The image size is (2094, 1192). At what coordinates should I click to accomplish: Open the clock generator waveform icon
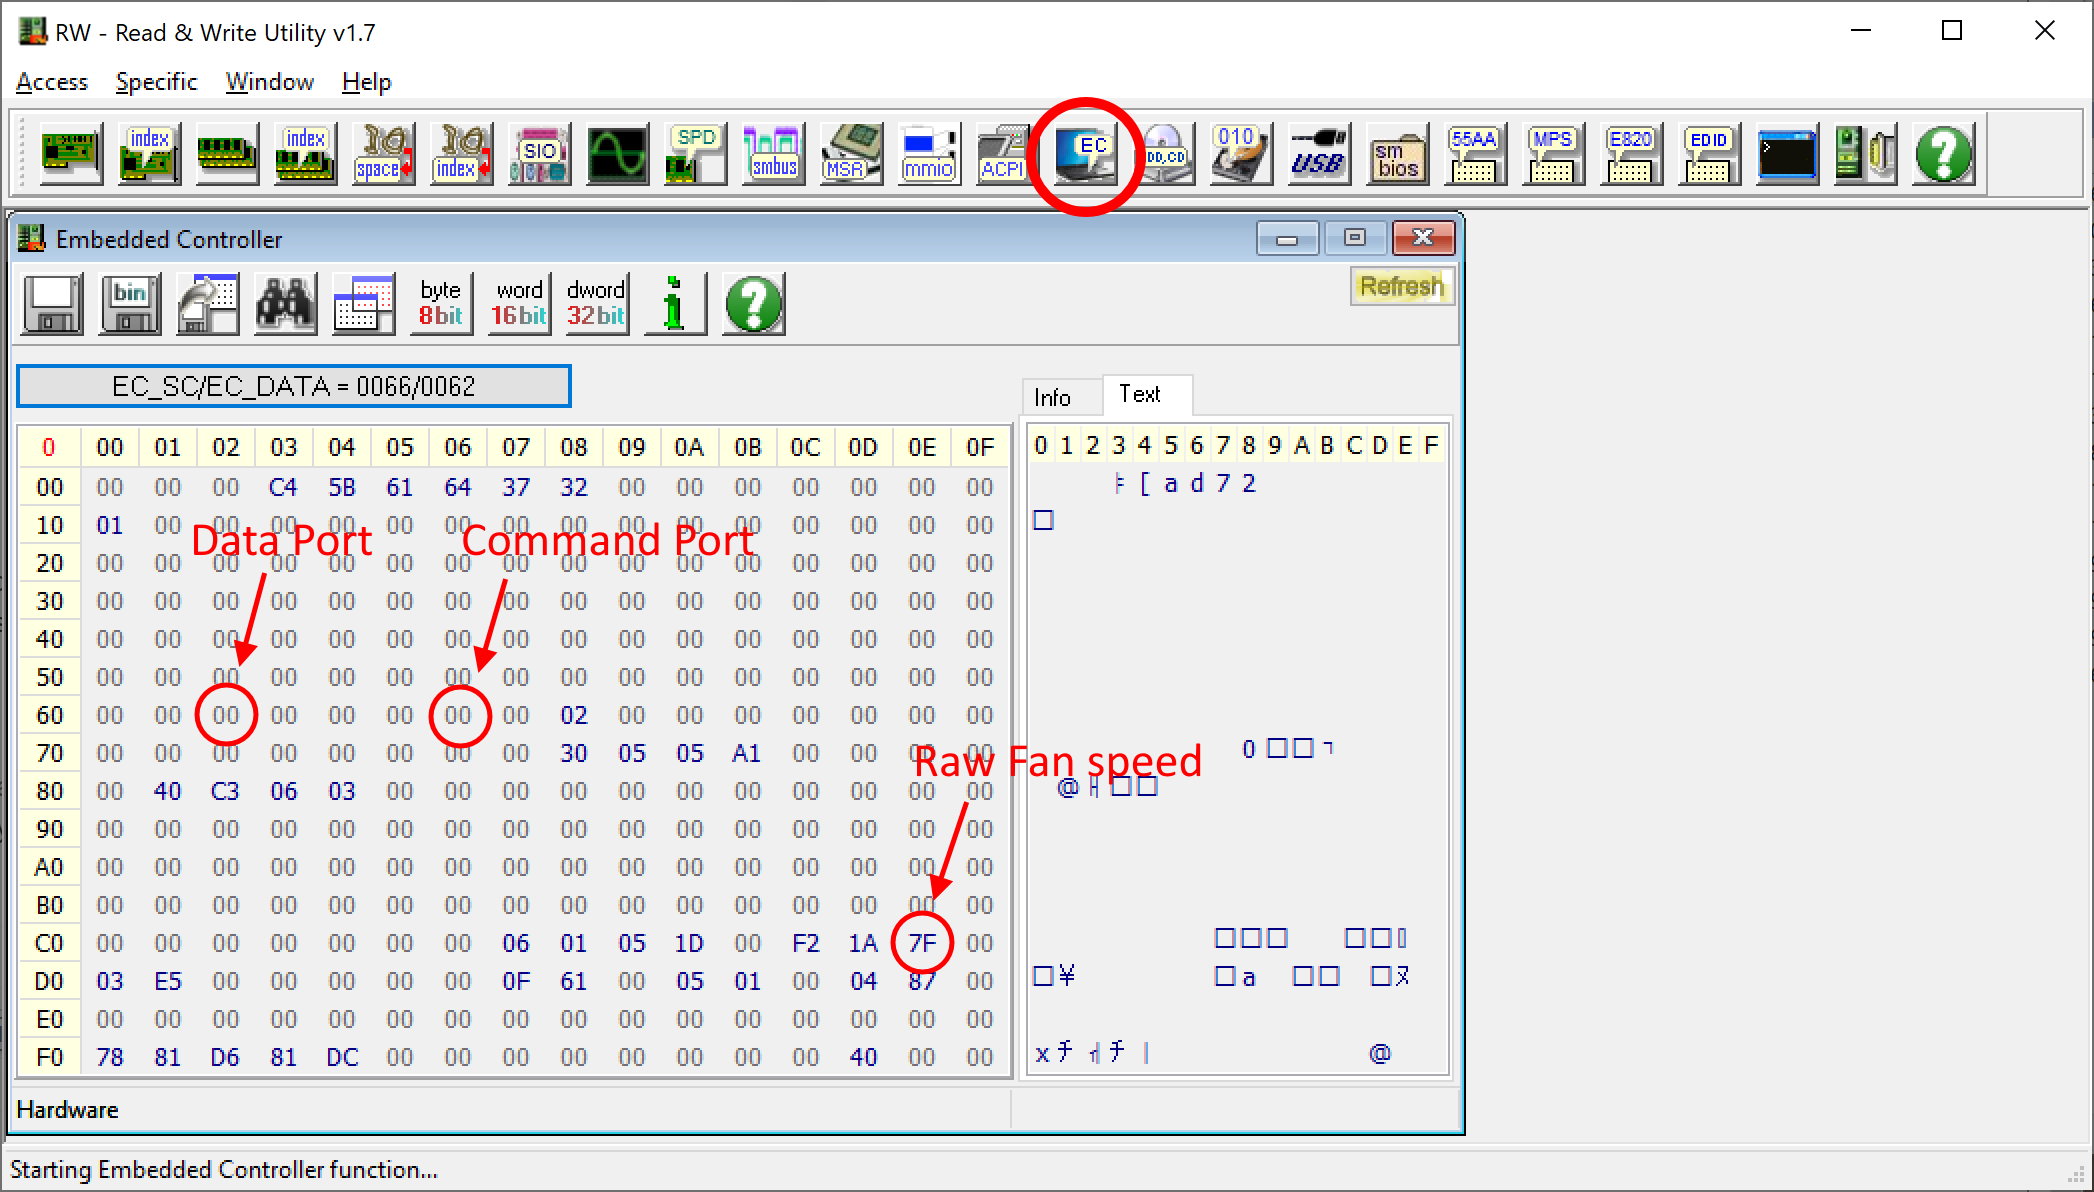click(x=617, y=154)
